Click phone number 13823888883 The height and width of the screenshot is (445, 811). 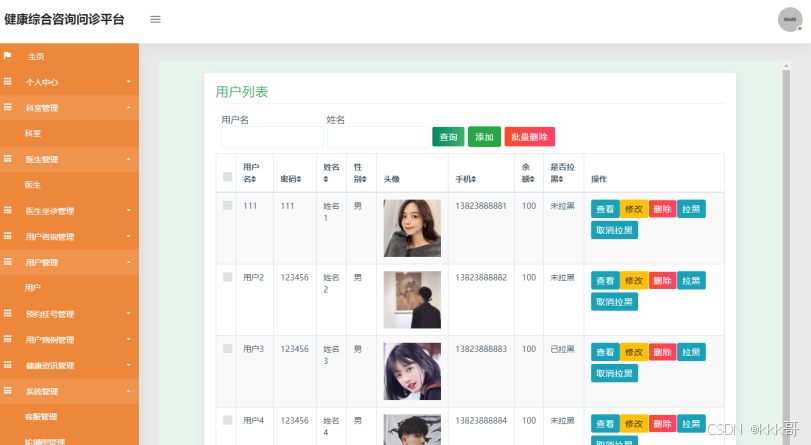[481, 349]
